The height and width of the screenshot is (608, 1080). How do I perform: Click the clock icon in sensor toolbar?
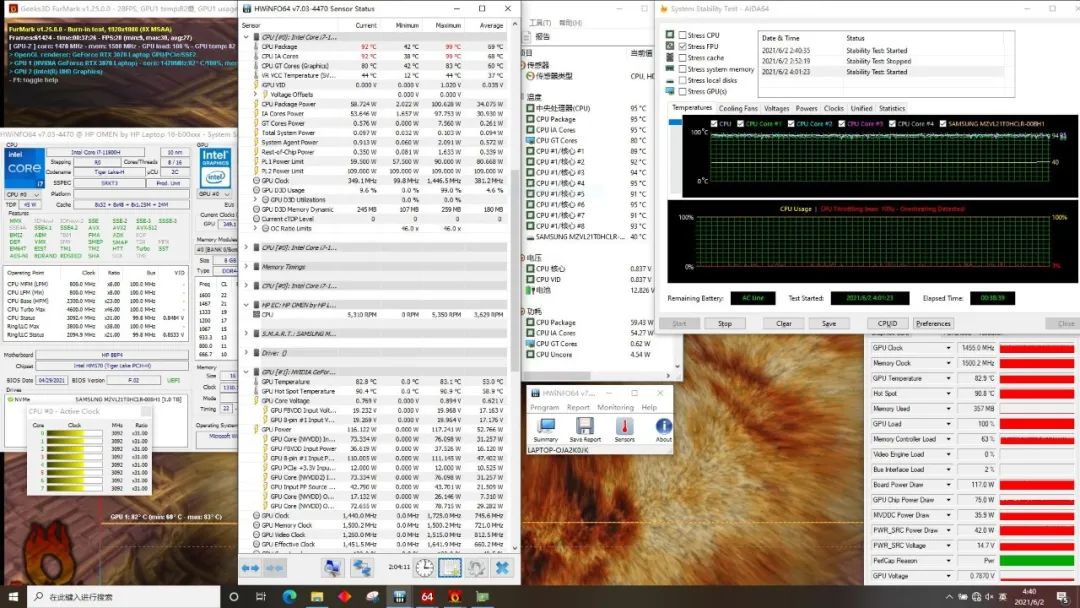424,567
